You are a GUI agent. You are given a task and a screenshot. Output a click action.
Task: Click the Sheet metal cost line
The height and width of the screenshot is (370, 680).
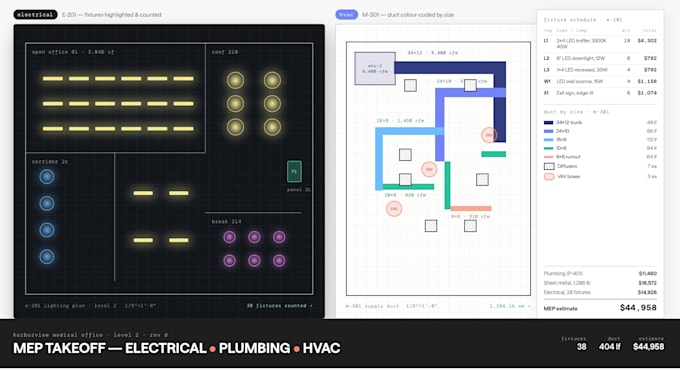tap(600, 283)
